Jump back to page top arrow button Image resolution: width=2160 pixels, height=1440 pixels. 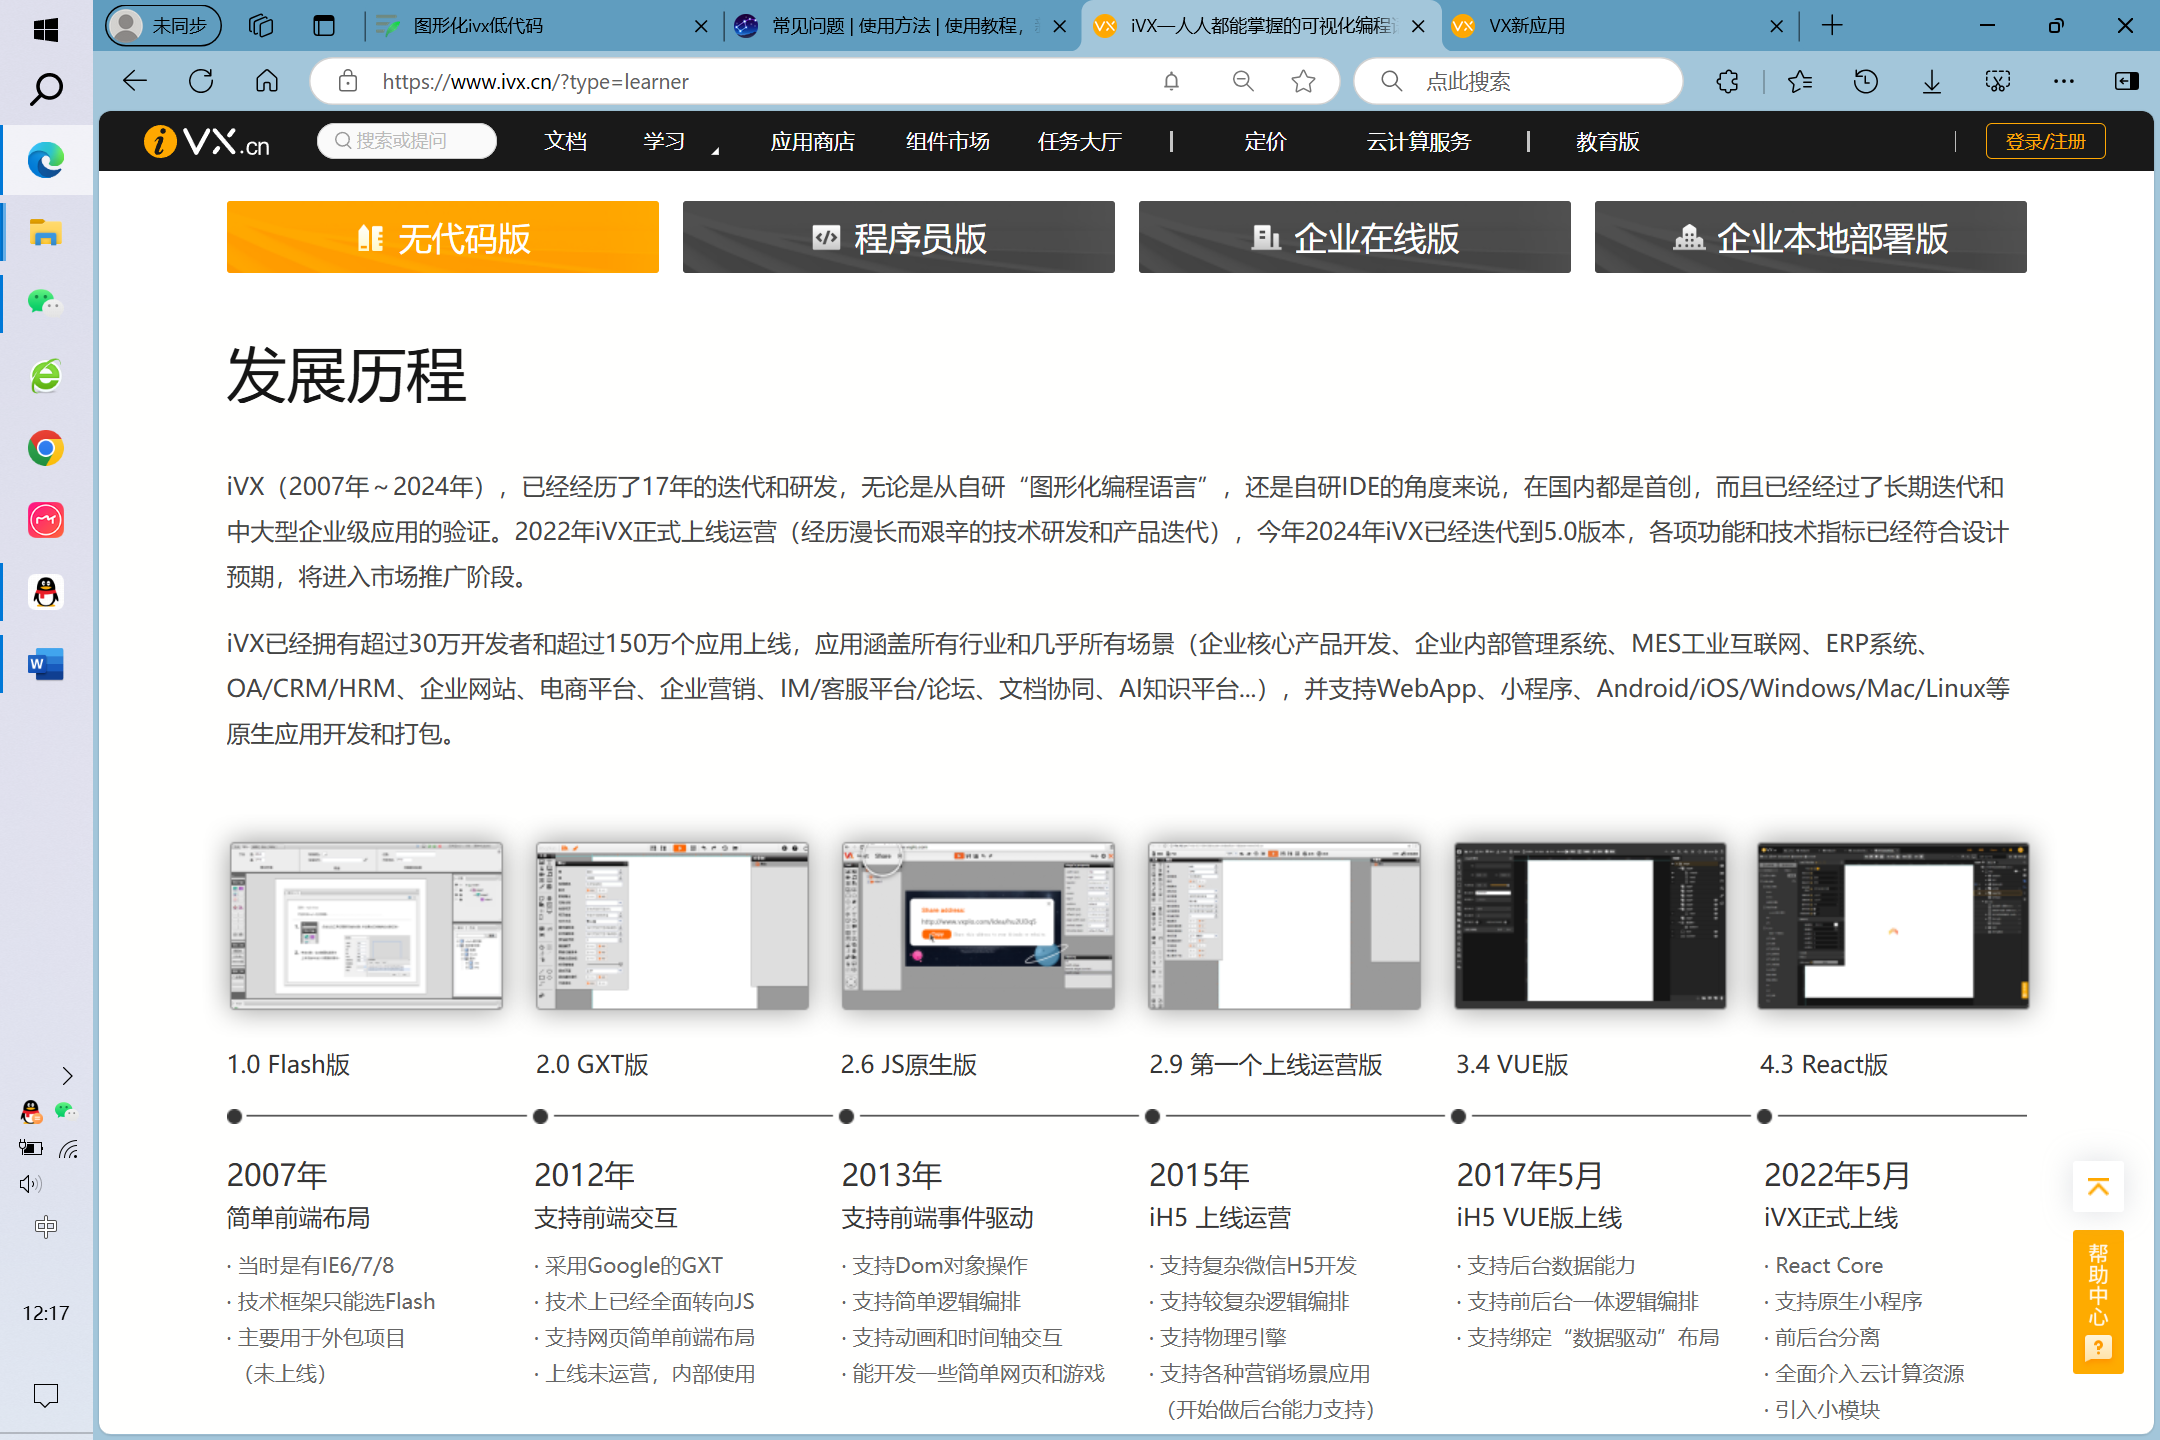[x=2098, y=1187]
